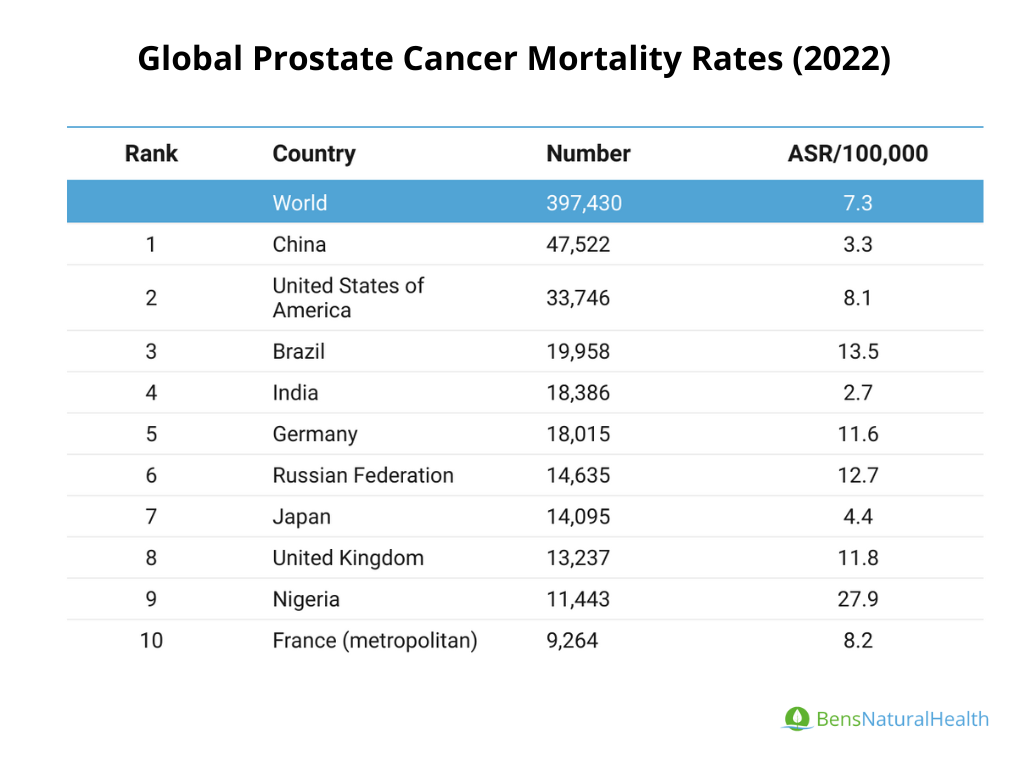Click the Global Prostate Cancer Mortality title
The height and width of the screenshot is (768, 1024).
(x=513, y=59)
